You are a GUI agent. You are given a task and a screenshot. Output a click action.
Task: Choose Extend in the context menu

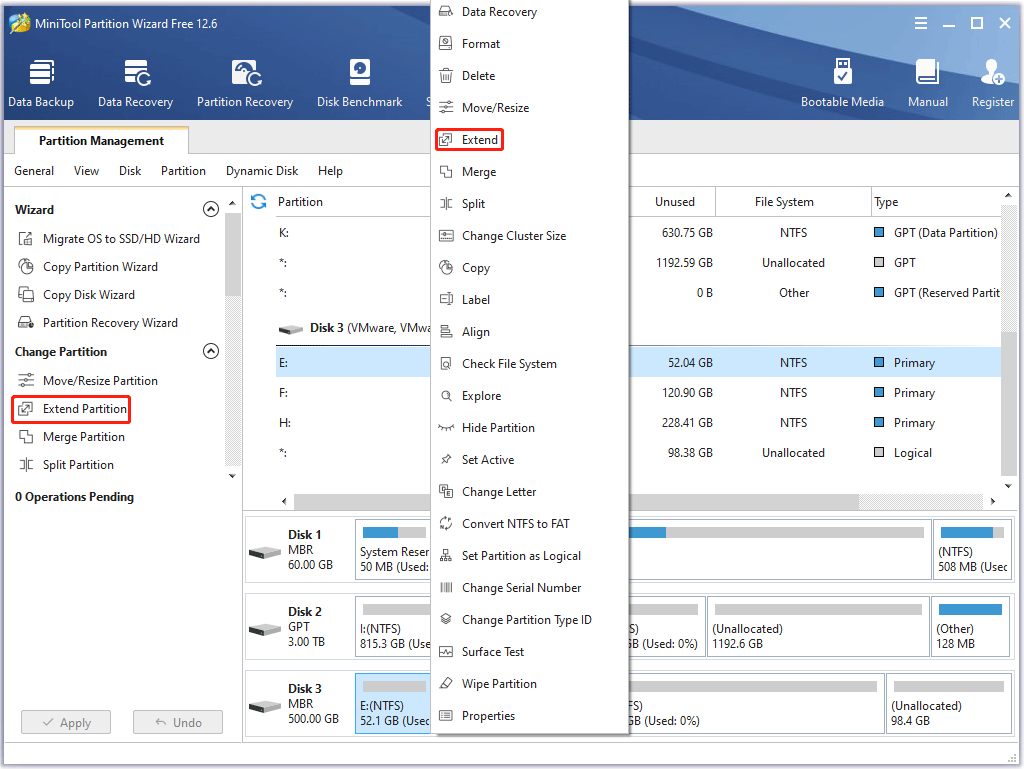point(479,140)
